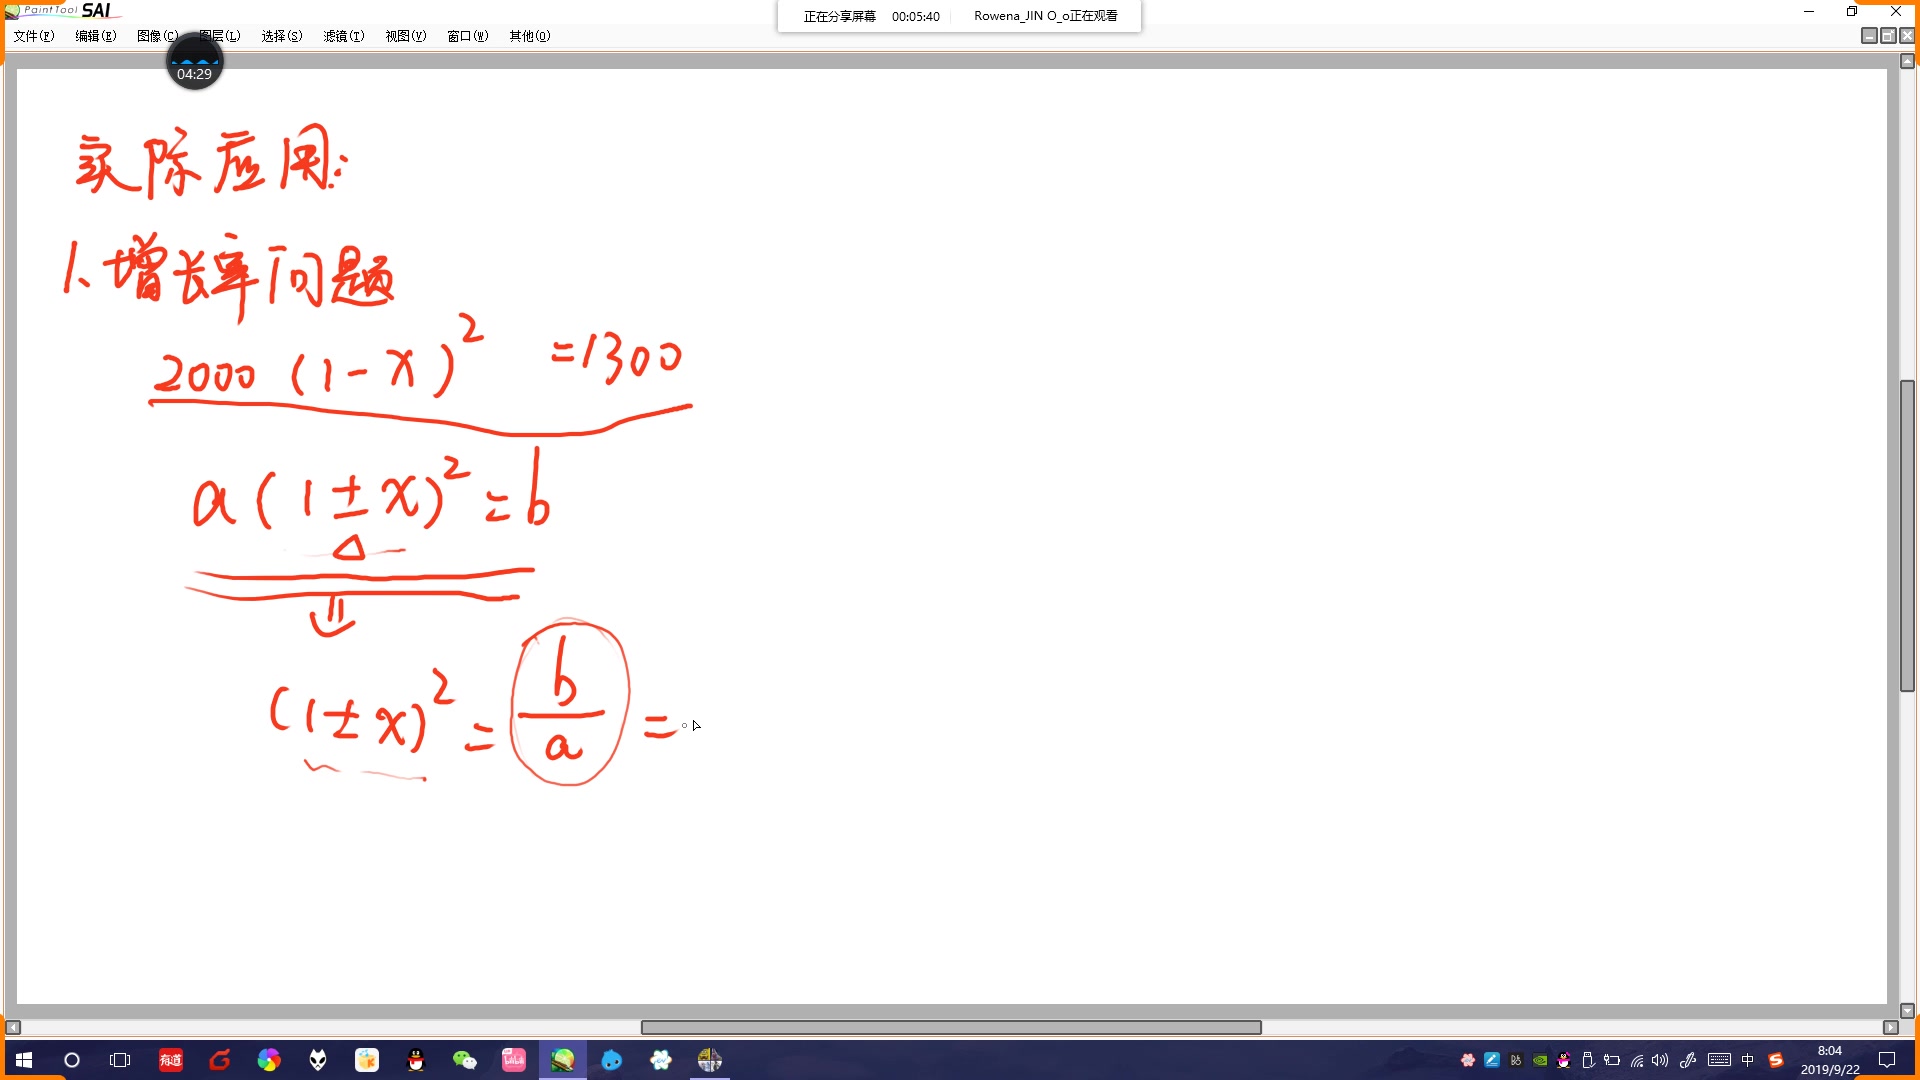Click the 其他 (Other) menu option
1920x1080 pixels.
(527, 36)
